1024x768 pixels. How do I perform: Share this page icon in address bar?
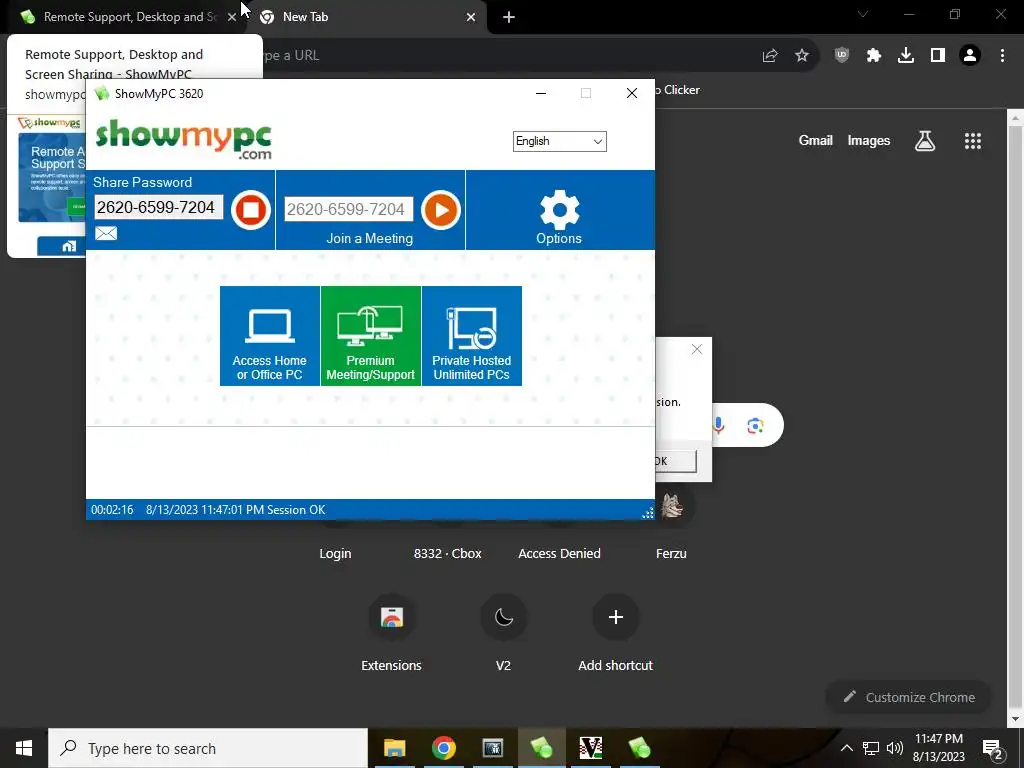click(x=770, y=56)
